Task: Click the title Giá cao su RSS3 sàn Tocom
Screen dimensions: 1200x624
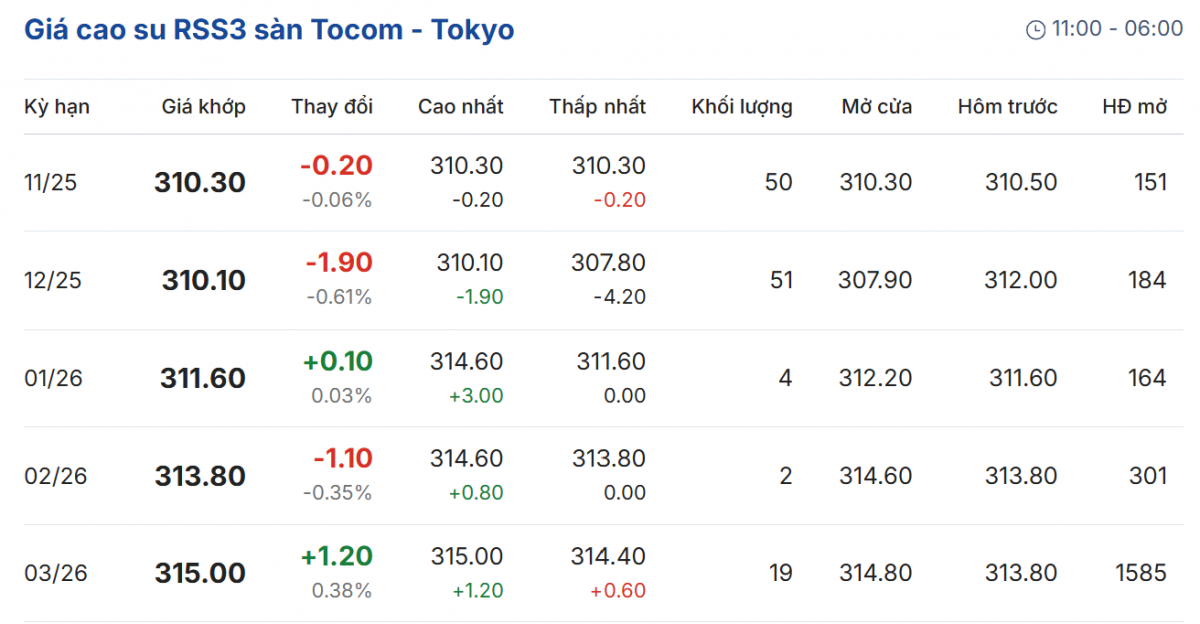Action: coord(269,30)
